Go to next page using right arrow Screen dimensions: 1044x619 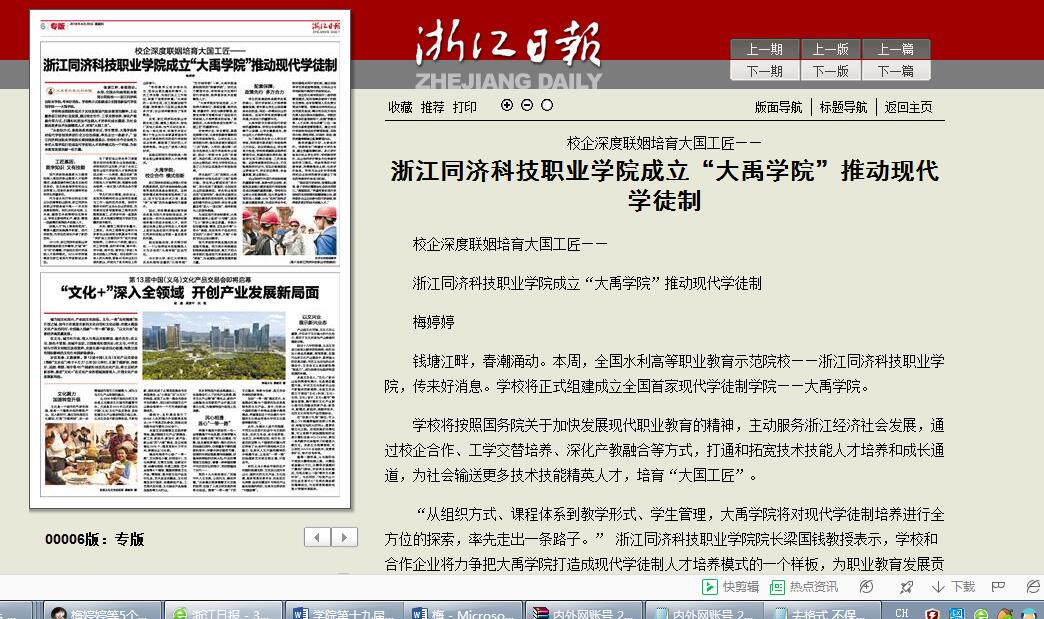344,537
